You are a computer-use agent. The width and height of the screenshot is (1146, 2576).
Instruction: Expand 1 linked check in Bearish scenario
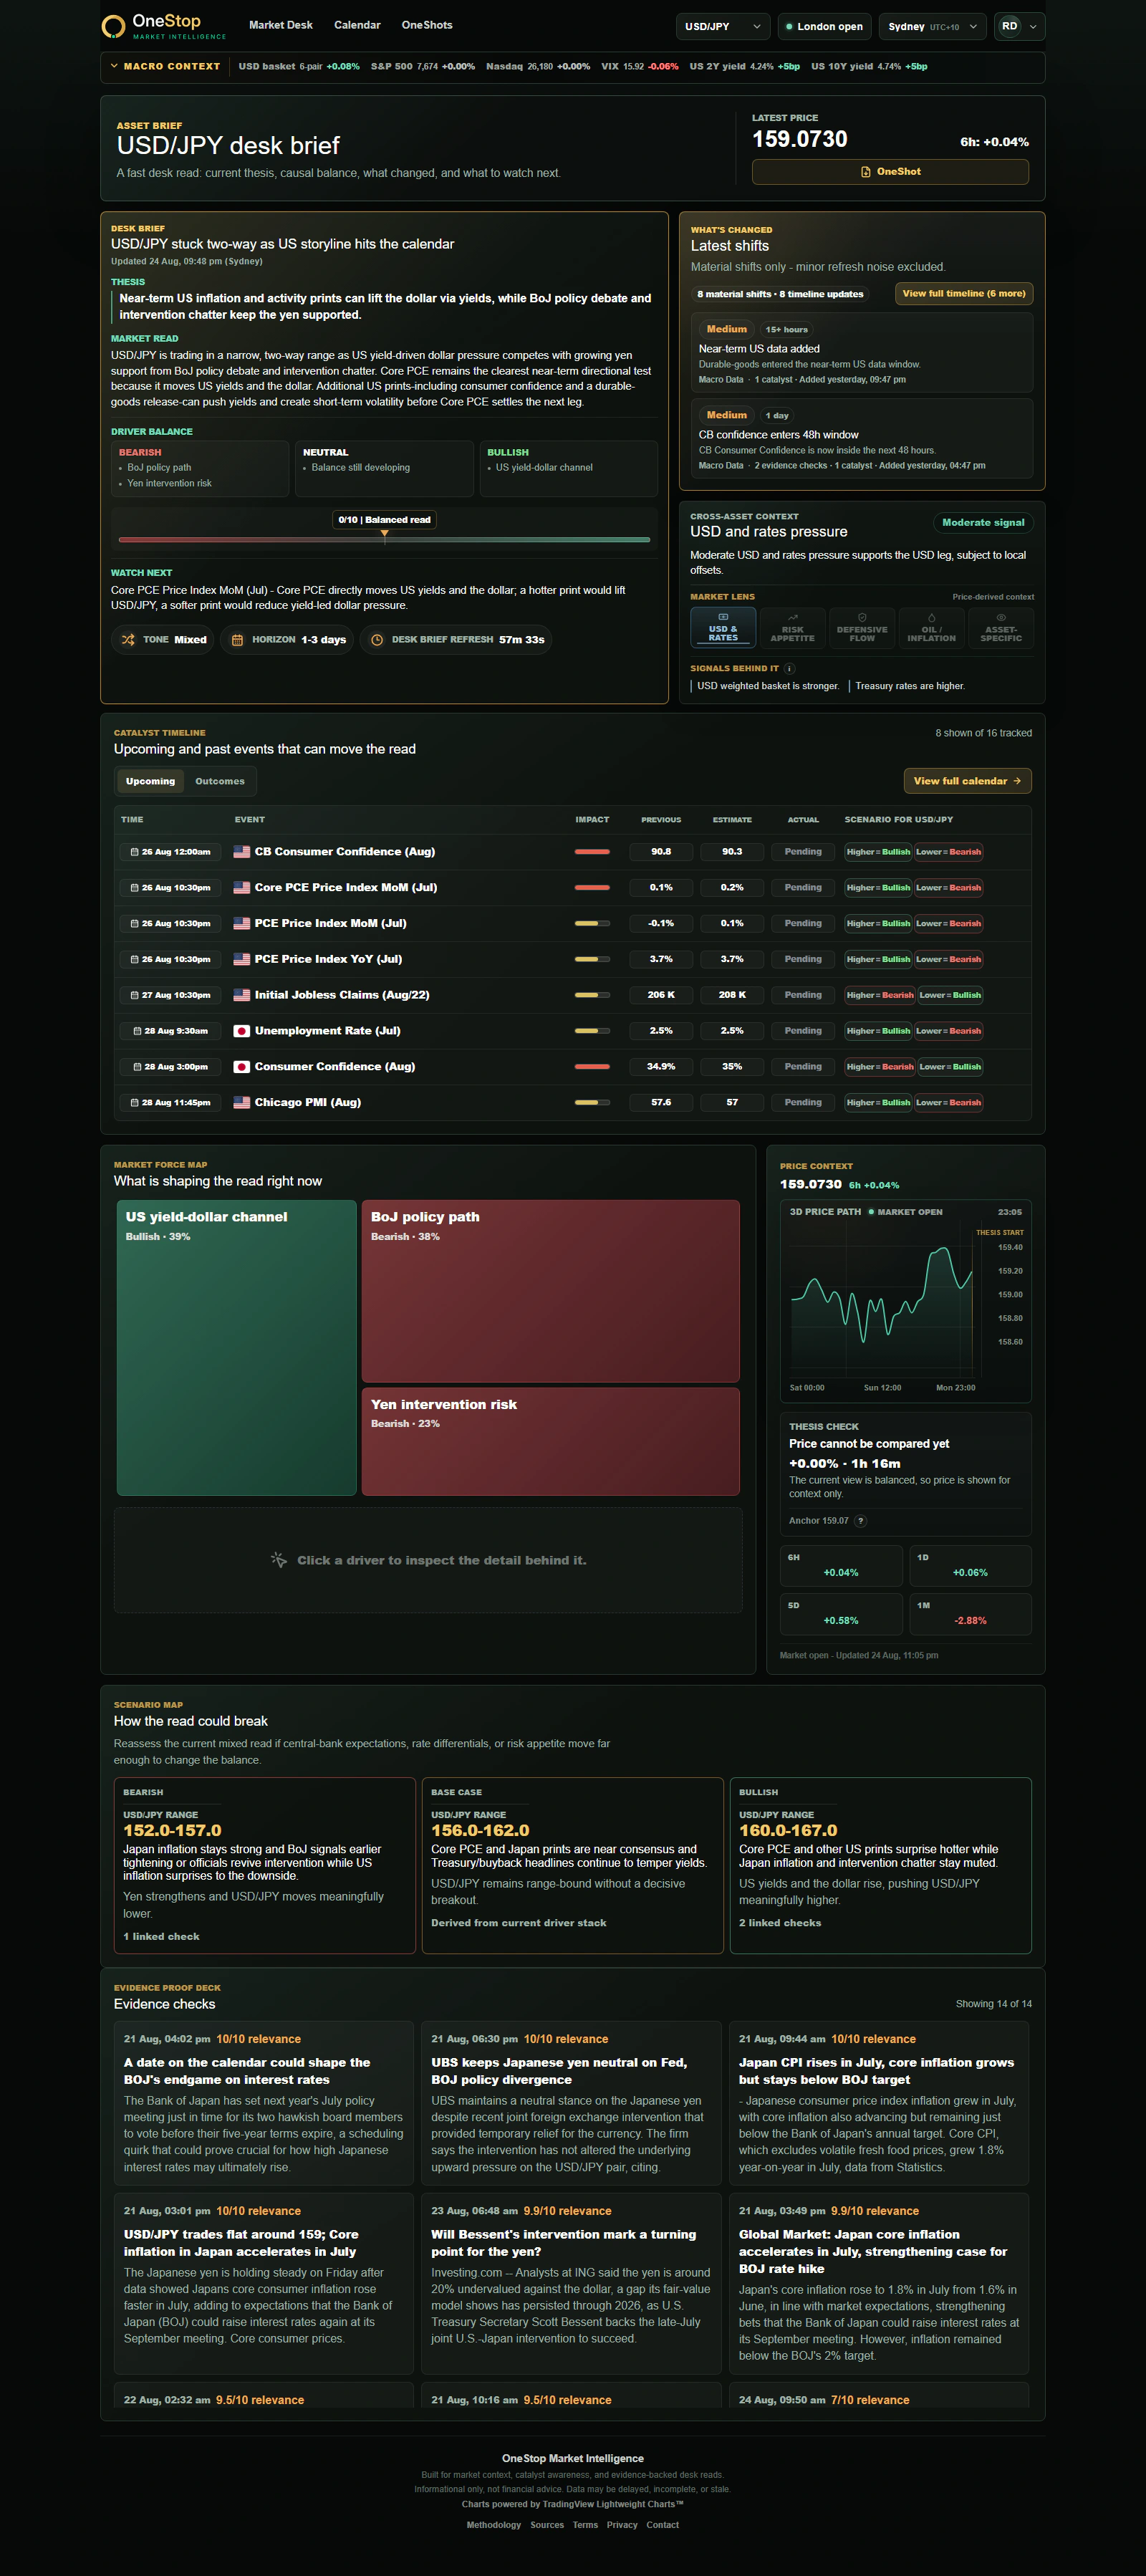pyautogui.click(x=161, y=1936)
